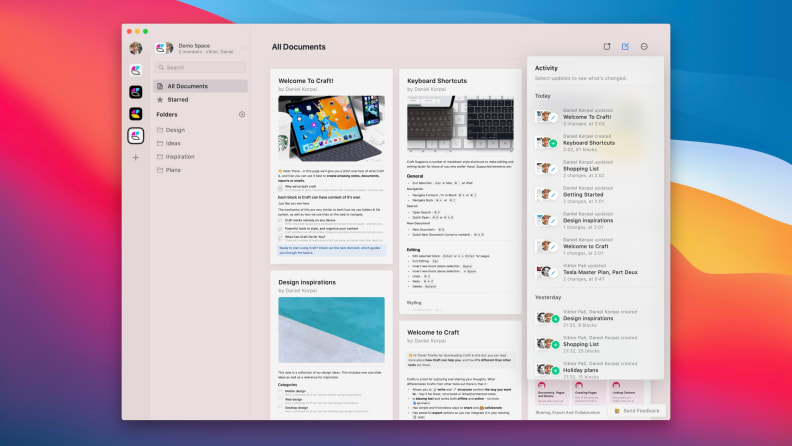Click the folder icon next to Design
Screen dimensions: 792x446
pos(160,130)
